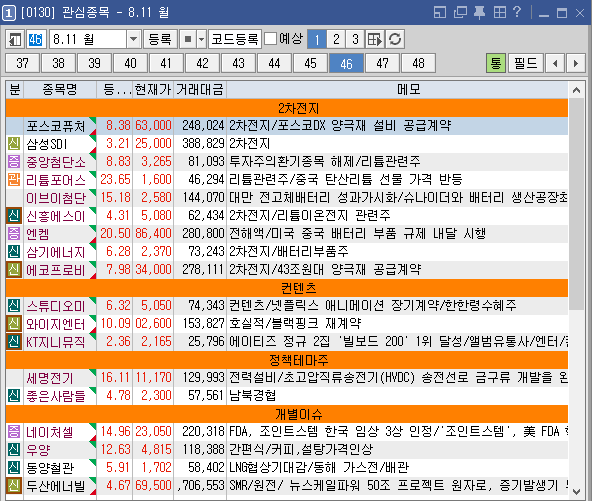Click the previous tabs left arrow

click(555, 63)
